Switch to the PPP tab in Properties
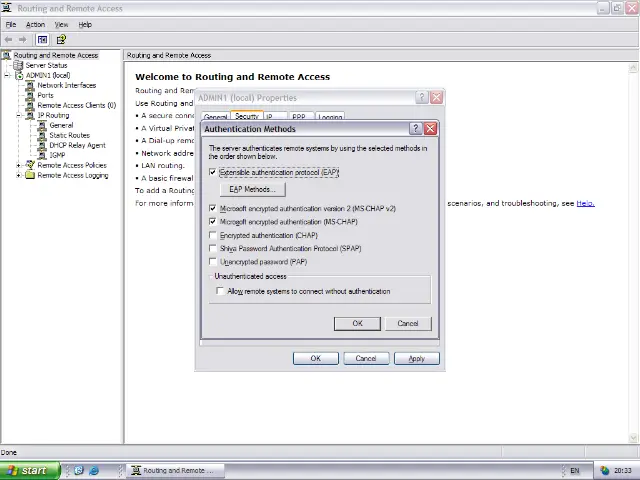The image size is (640, 480). point(299,117)
